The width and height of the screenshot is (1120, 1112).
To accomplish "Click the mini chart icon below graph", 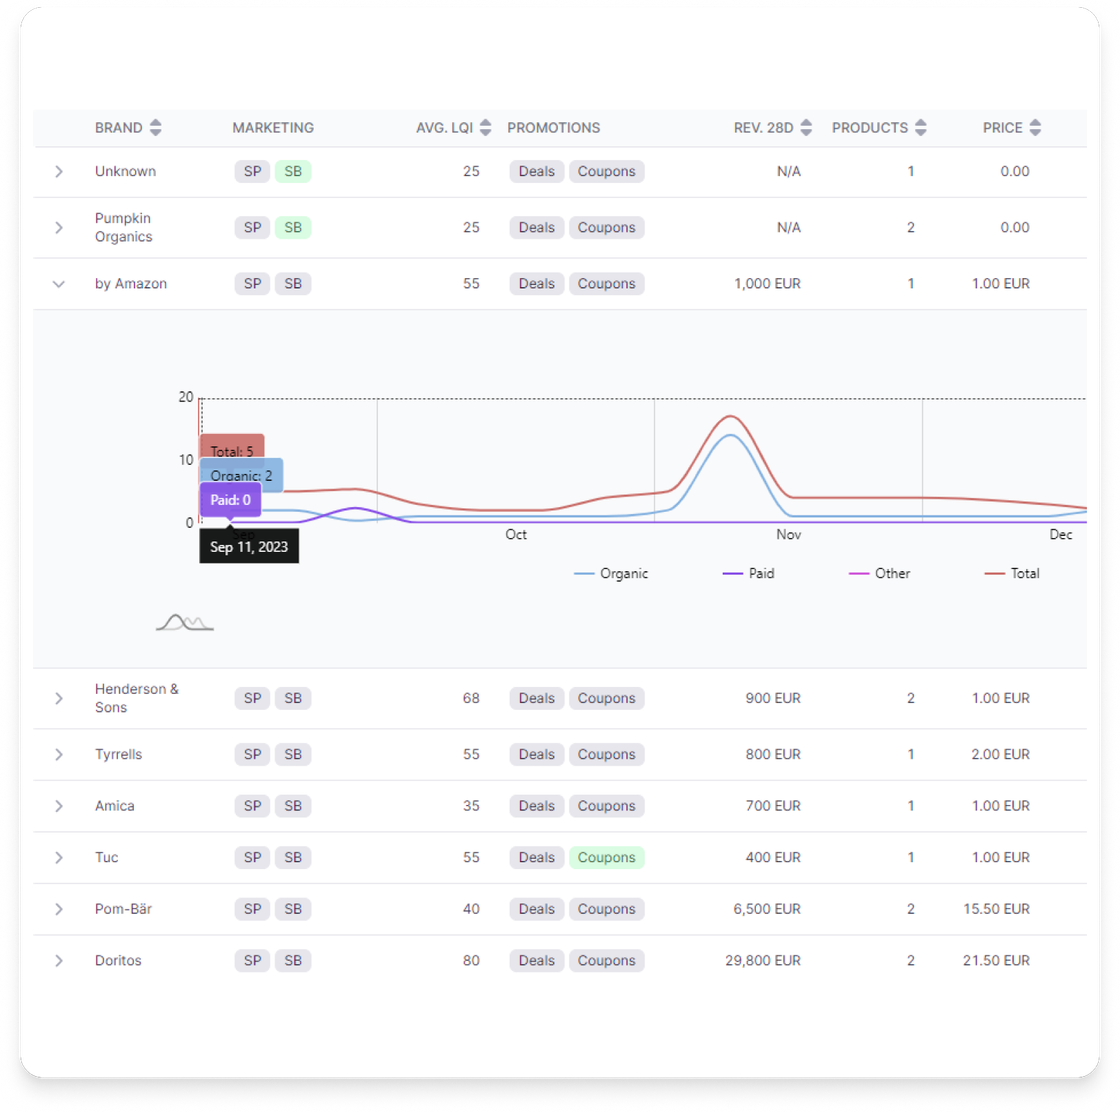I will click(184, 623).
